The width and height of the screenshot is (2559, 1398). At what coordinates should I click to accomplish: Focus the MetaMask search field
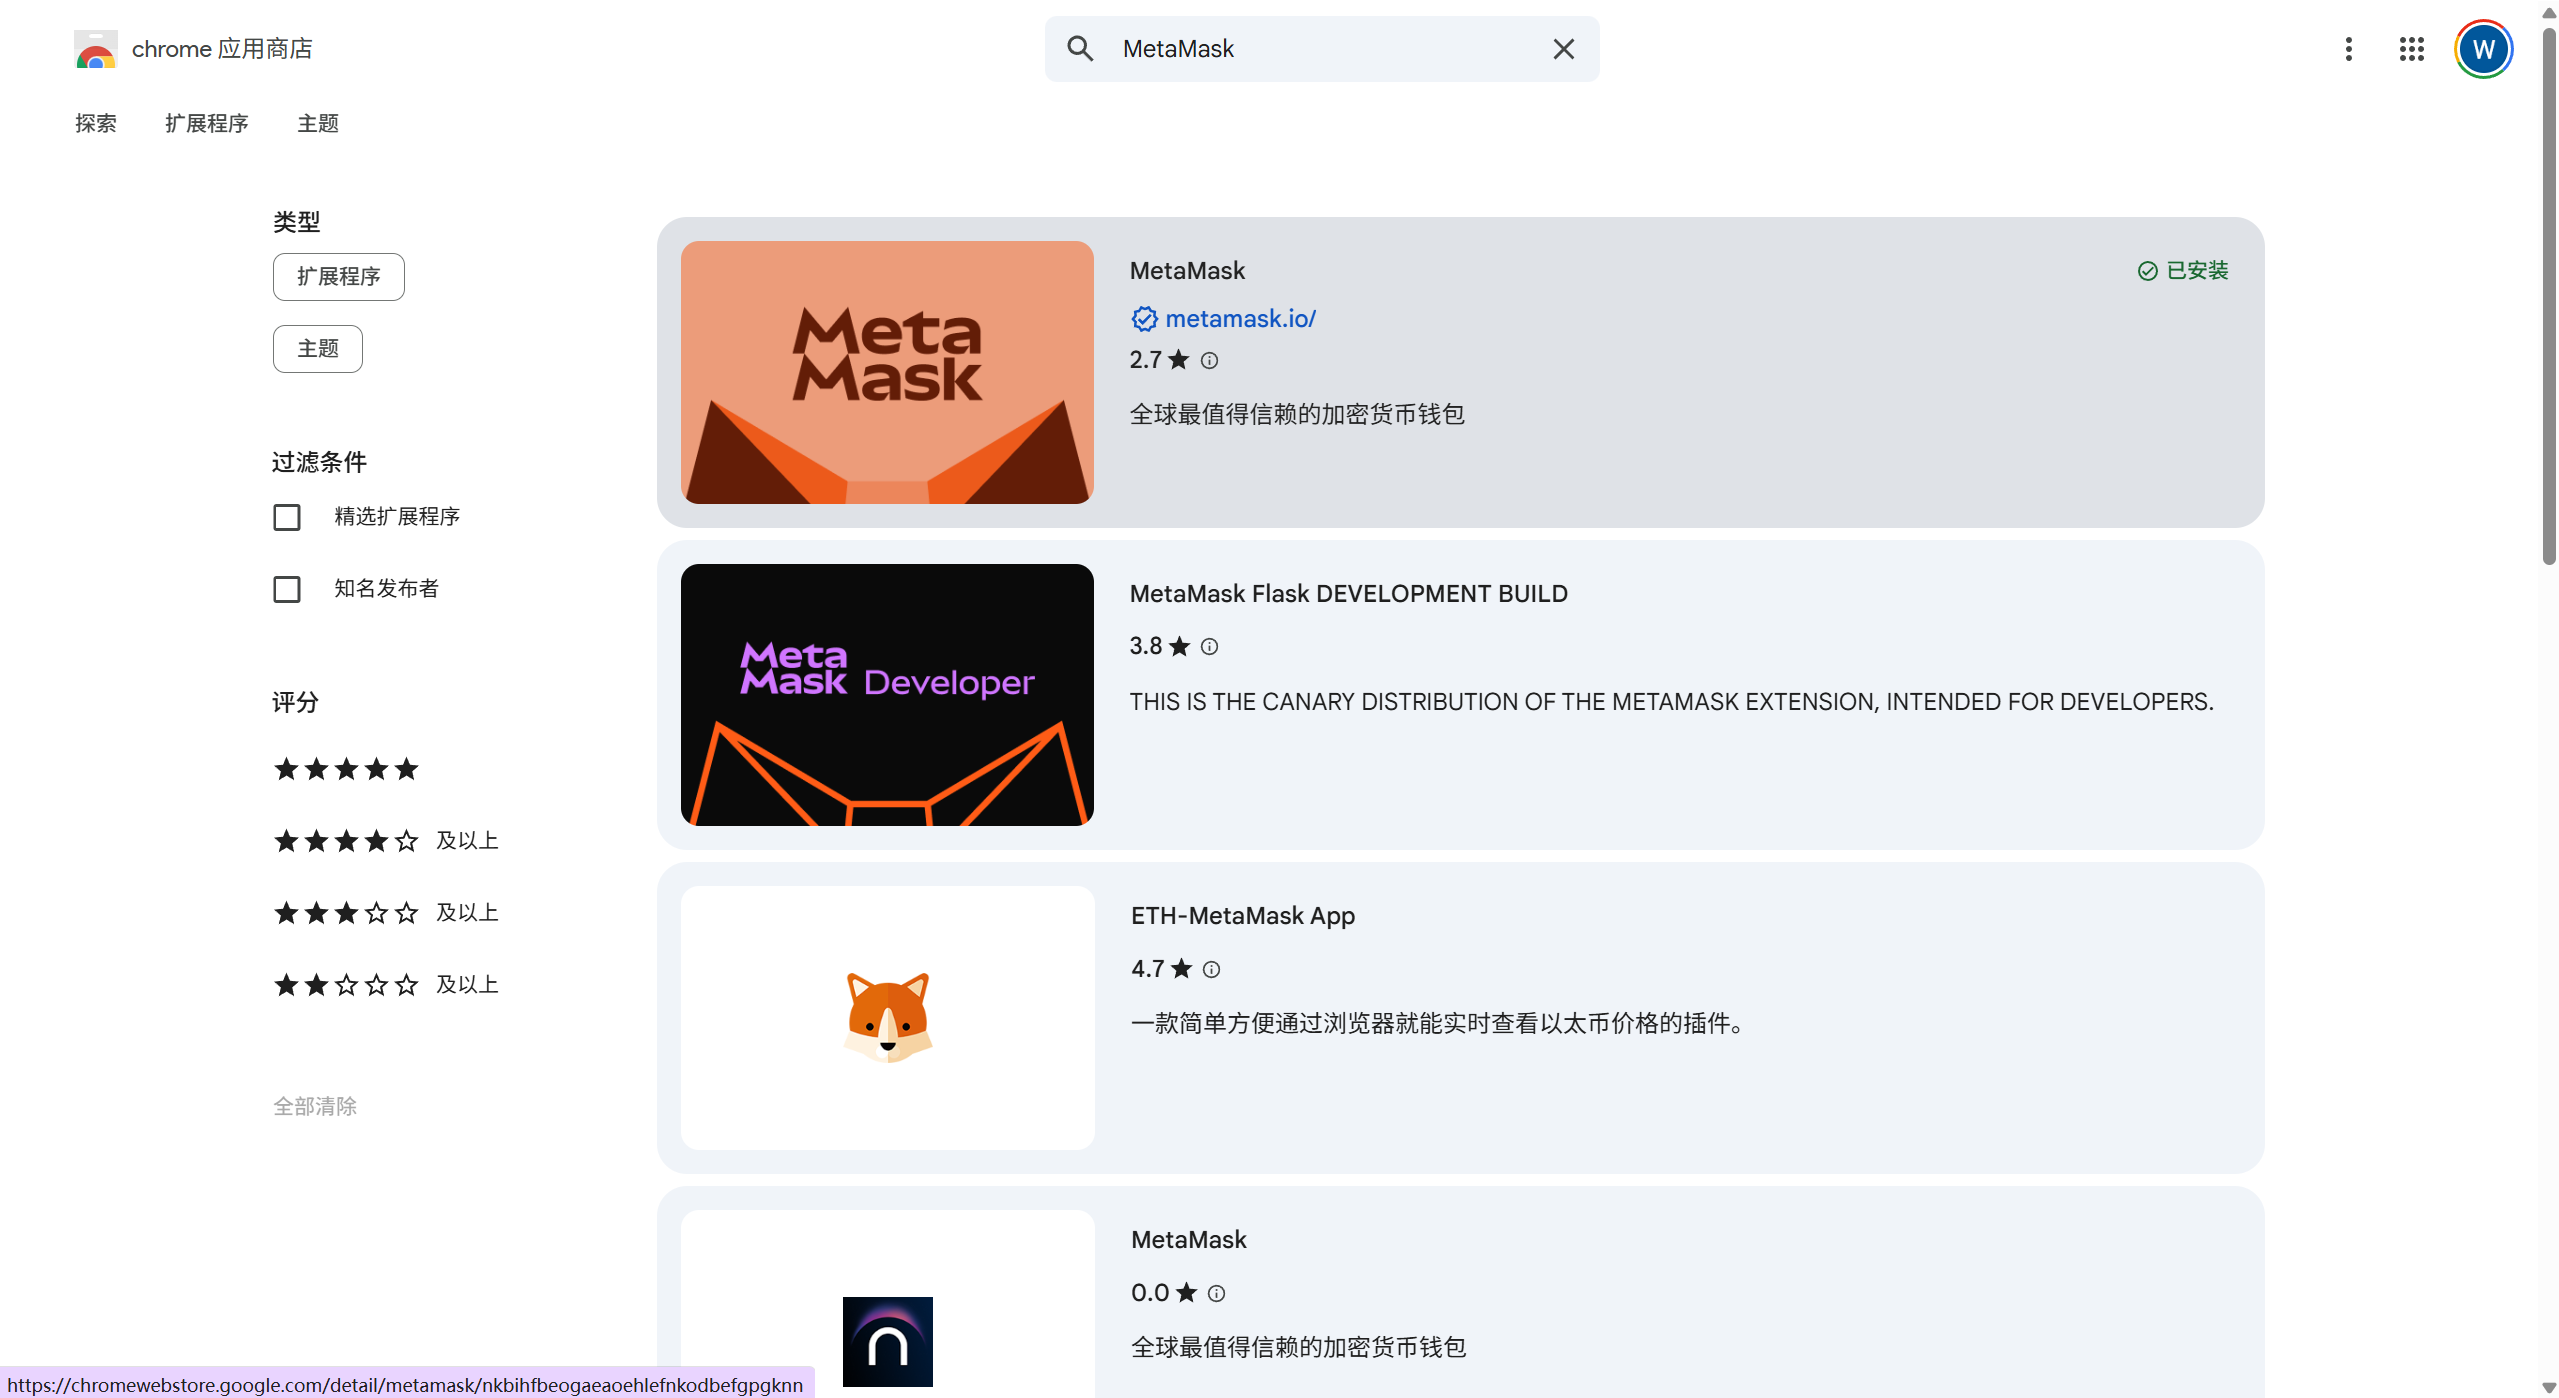[1322, 49]
